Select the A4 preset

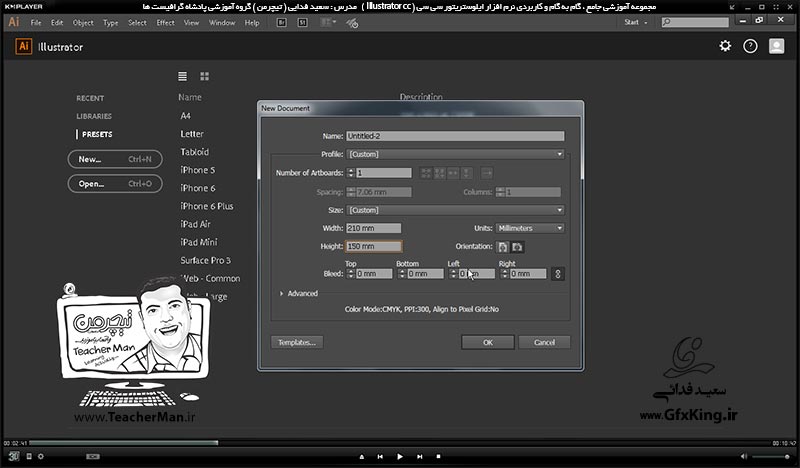point(186,116)
